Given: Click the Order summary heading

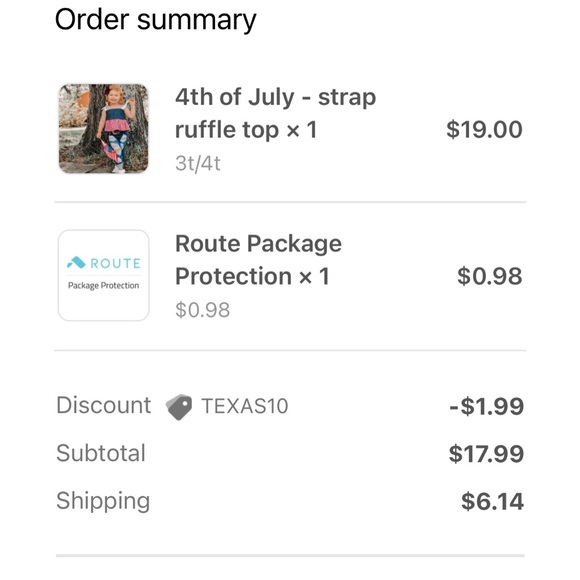Looking at the screenshot, I should click(x=155, y=20).
